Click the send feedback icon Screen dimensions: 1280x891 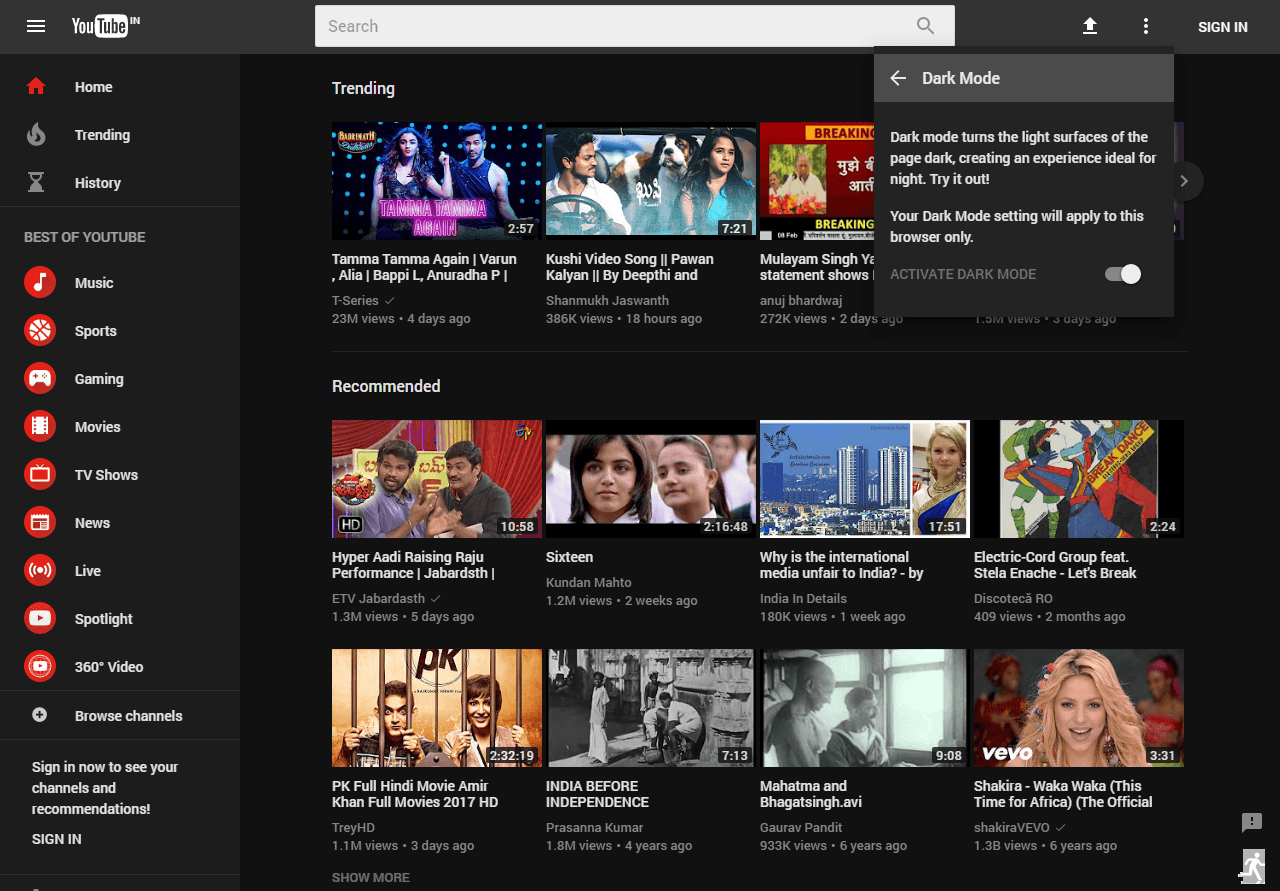coord(1251,822)
